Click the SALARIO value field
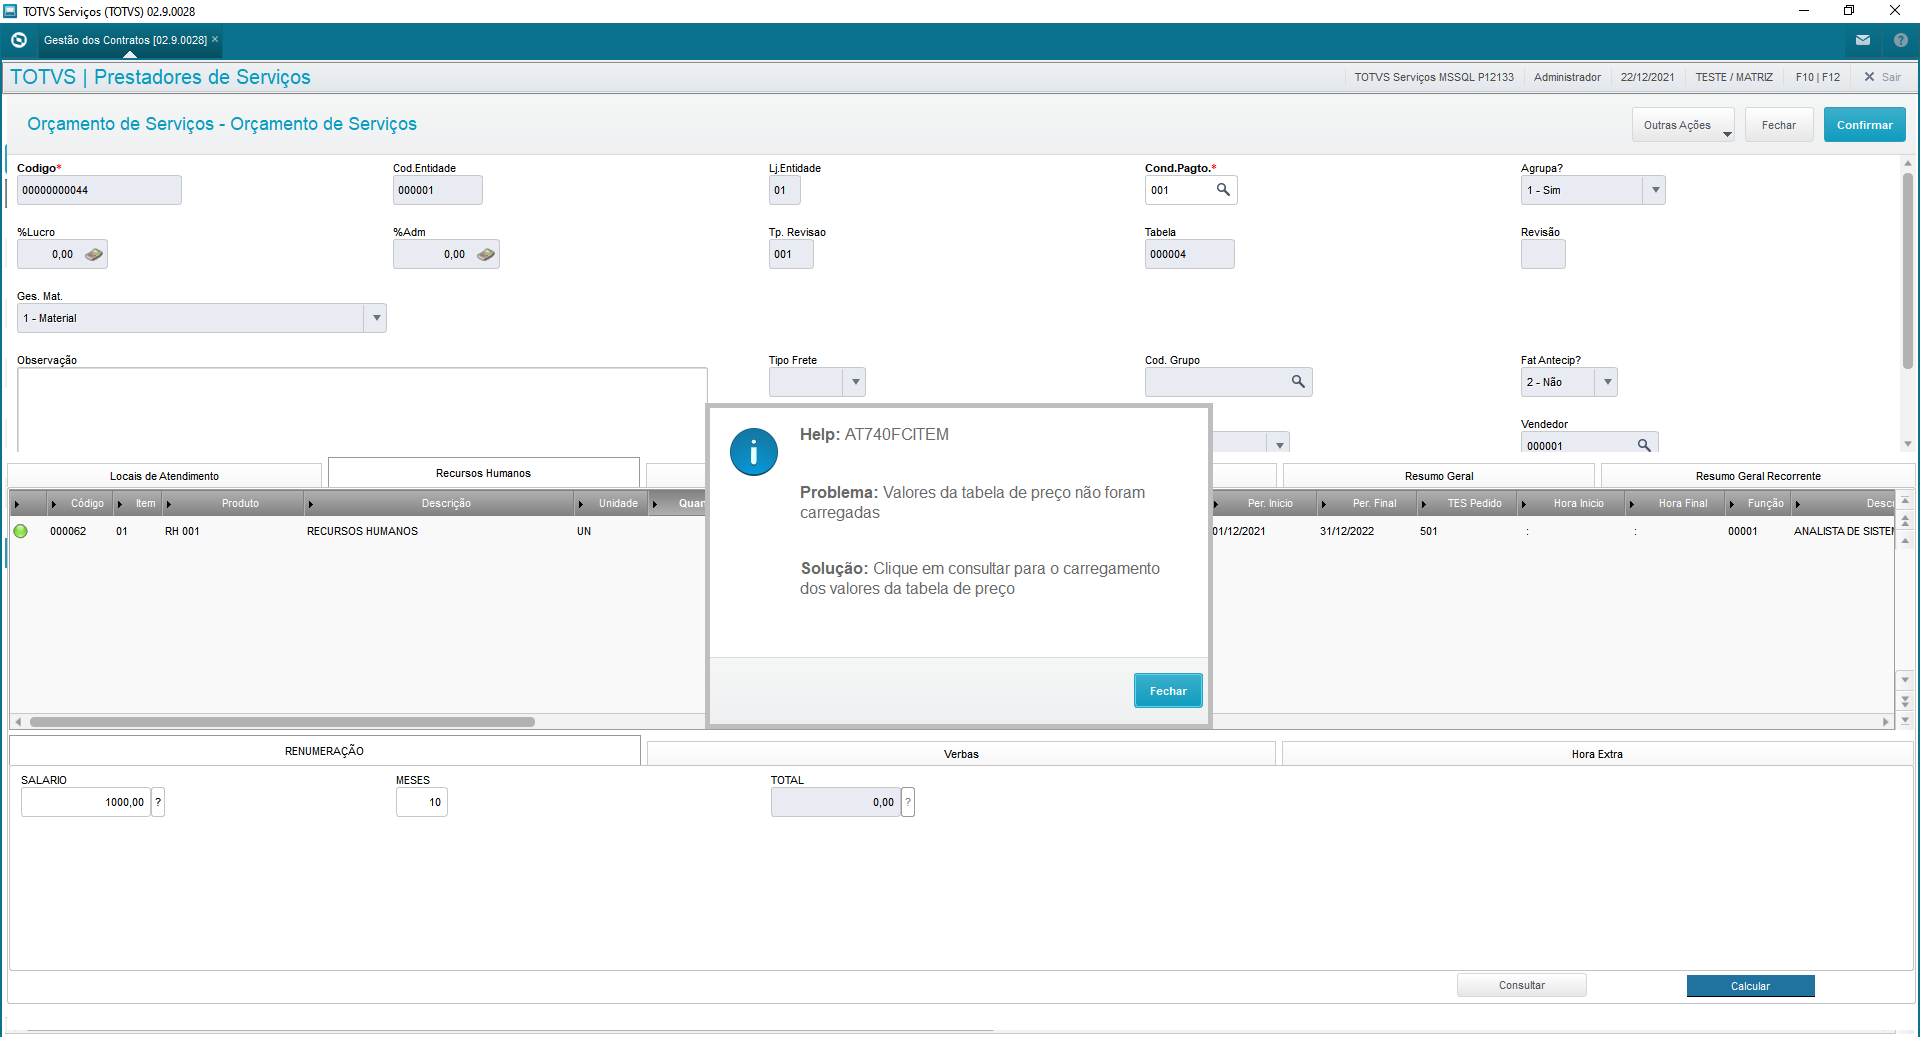This screenshot has height=1037, width=1920. 86,802
